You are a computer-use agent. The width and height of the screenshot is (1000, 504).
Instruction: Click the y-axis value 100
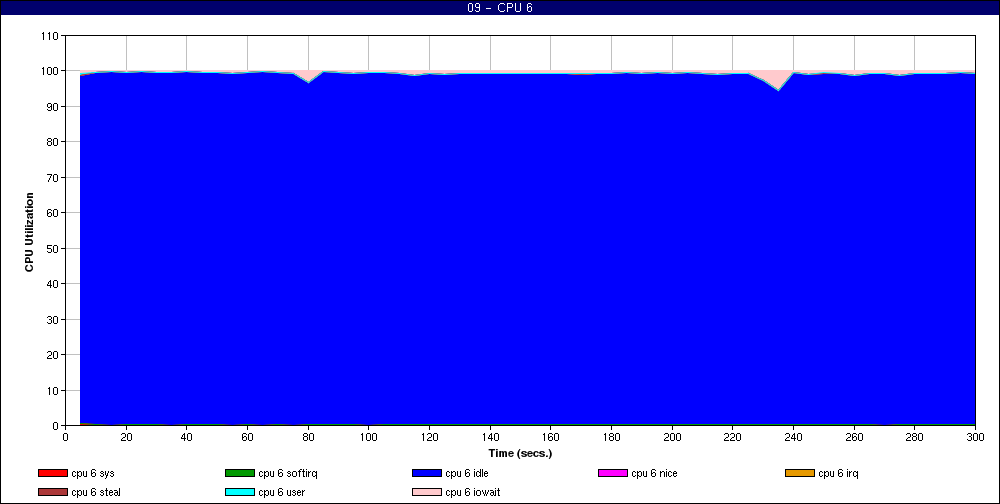(x=50, y=71)
